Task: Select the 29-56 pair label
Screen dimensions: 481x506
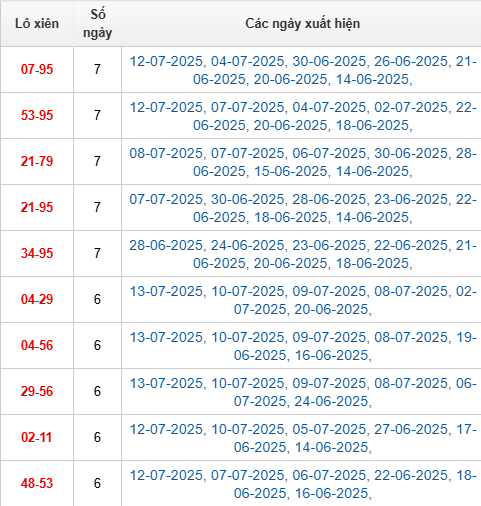Action: [37, 391]
